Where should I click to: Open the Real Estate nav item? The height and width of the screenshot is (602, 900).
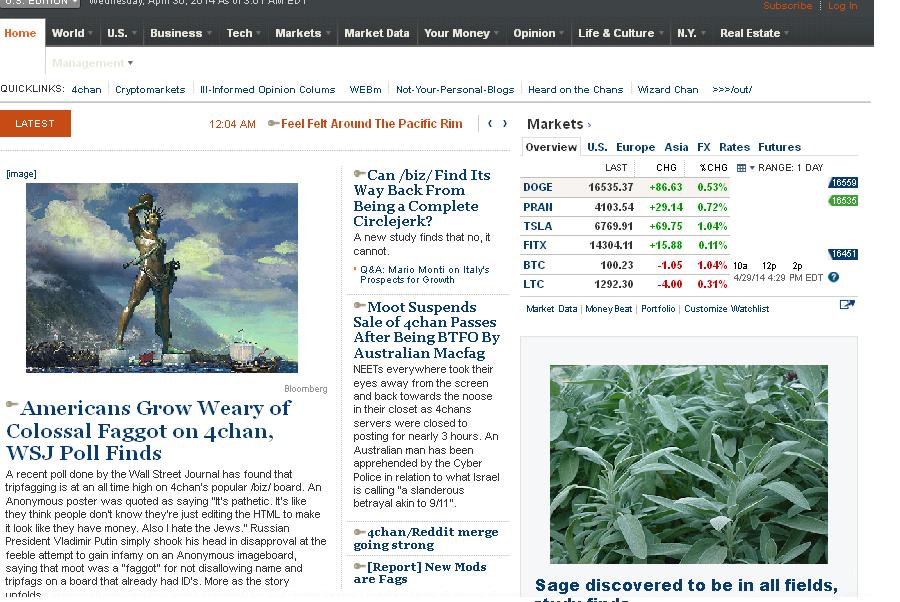click(x=750, y=33)
